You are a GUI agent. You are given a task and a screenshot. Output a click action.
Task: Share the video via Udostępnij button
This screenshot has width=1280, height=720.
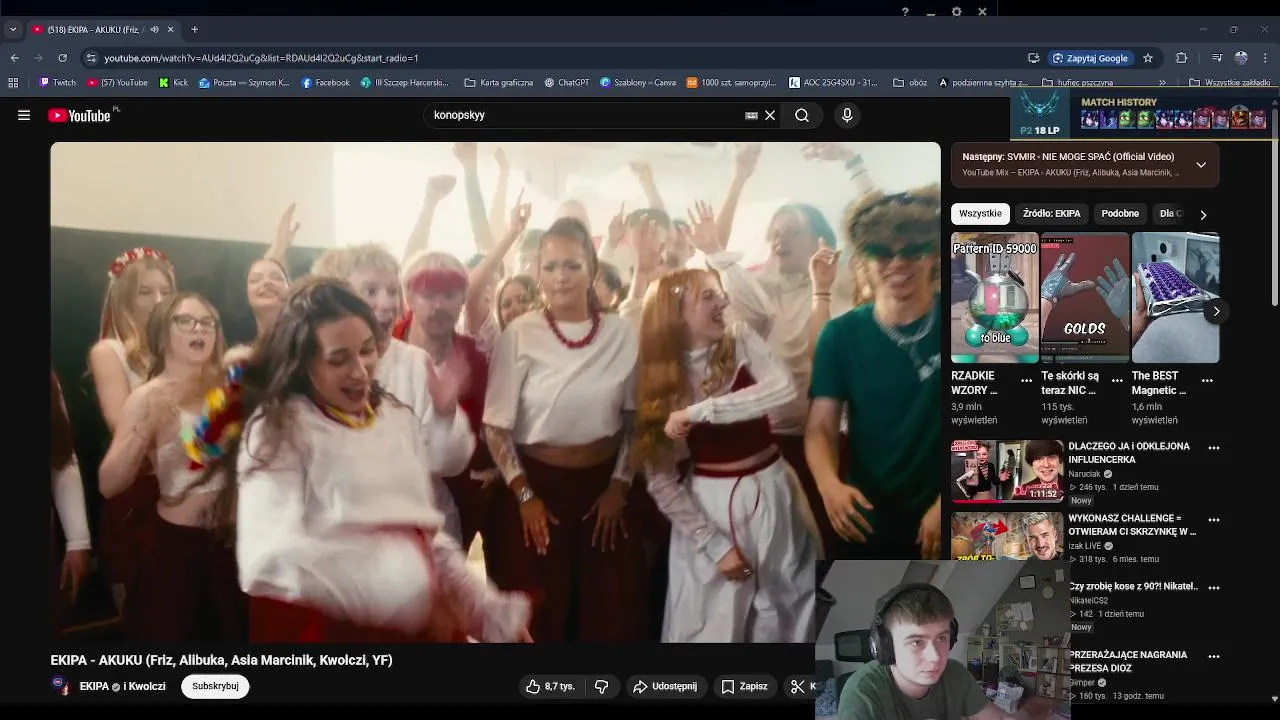click(x=665, y=686)
